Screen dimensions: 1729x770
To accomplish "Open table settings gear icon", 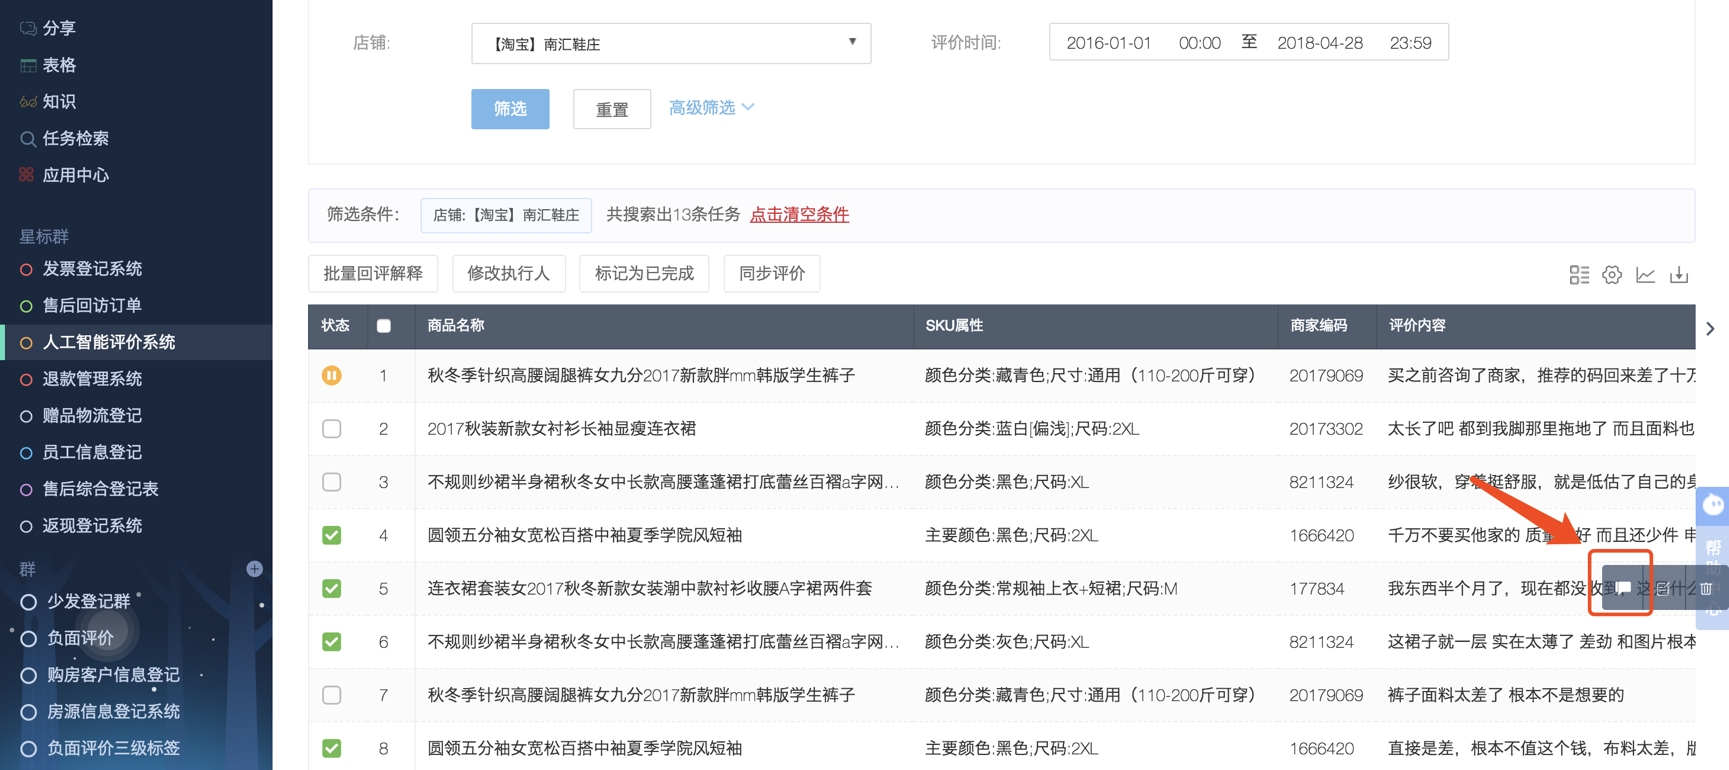I will (x=1612, y=275).
